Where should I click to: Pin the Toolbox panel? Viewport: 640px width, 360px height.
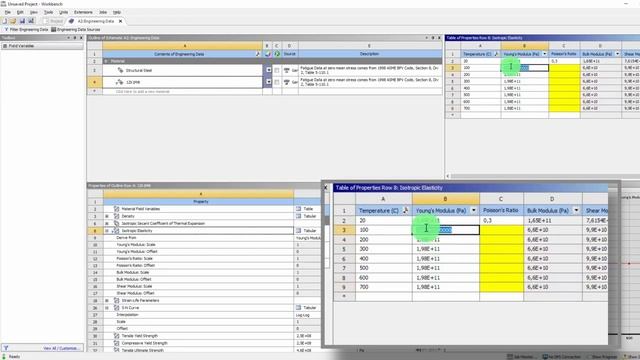75,38
